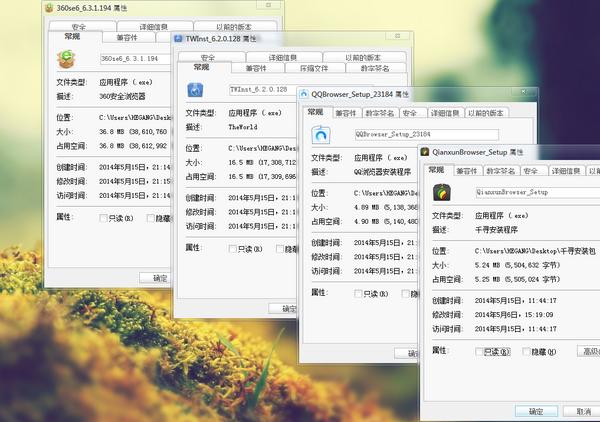This screenshot has height=422, width=600.
Task: Click the TheWorld installer file icon
Action: (x=195, y=90)
